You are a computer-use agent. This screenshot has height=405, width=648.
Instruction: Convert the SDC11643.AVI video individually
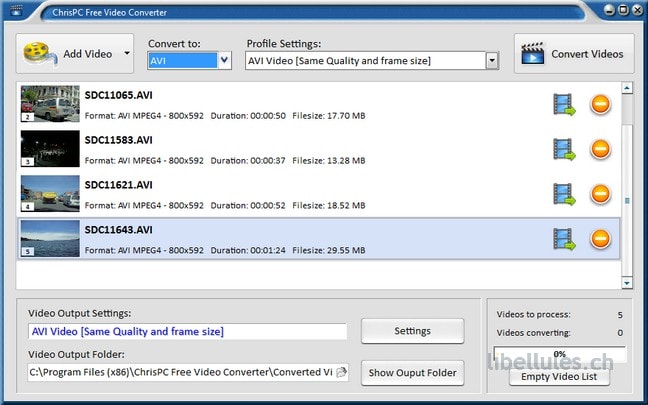tap(564, 239)
